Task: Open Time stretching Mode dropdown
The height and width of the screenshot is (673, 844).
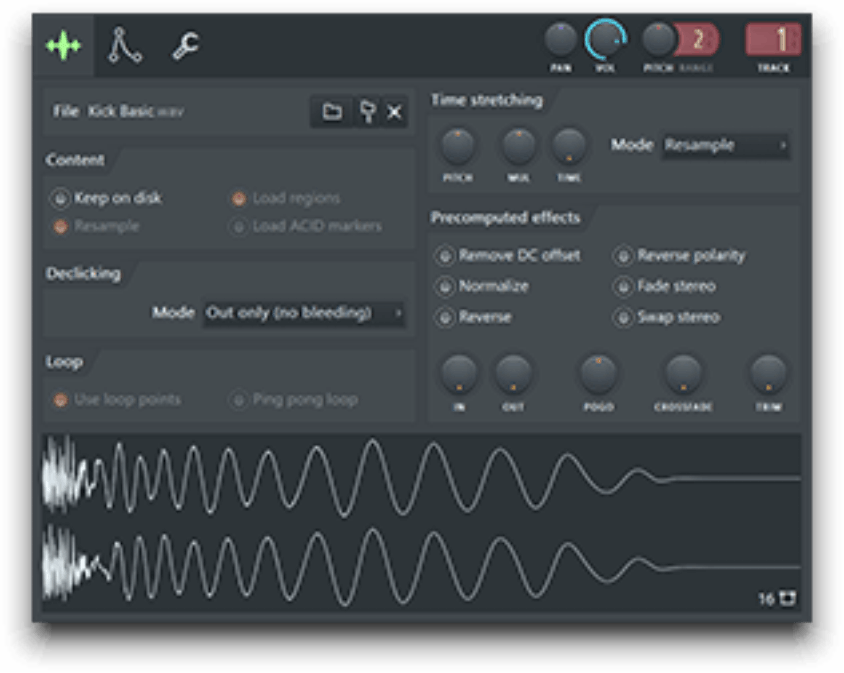Action: 726,145
